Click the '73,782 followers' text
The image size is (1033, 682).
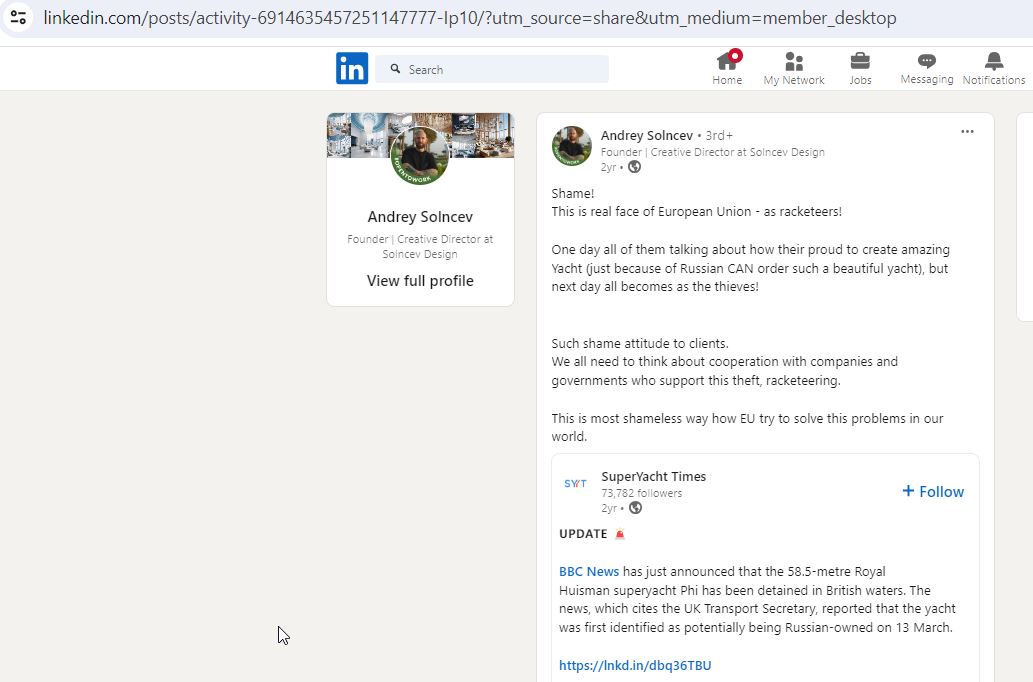pyautogui.click(x=642, y=493)
